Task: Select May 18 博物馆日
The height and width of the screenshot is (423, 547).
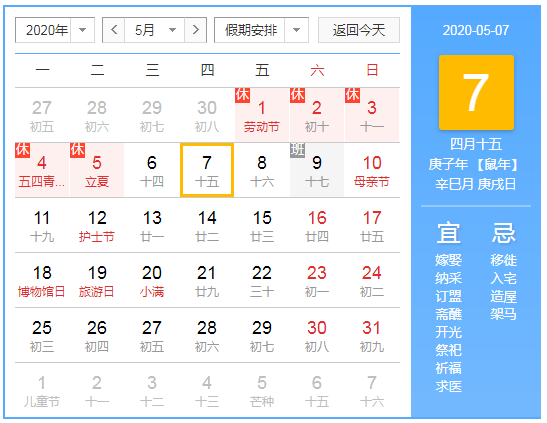Action: click(42, 280)
